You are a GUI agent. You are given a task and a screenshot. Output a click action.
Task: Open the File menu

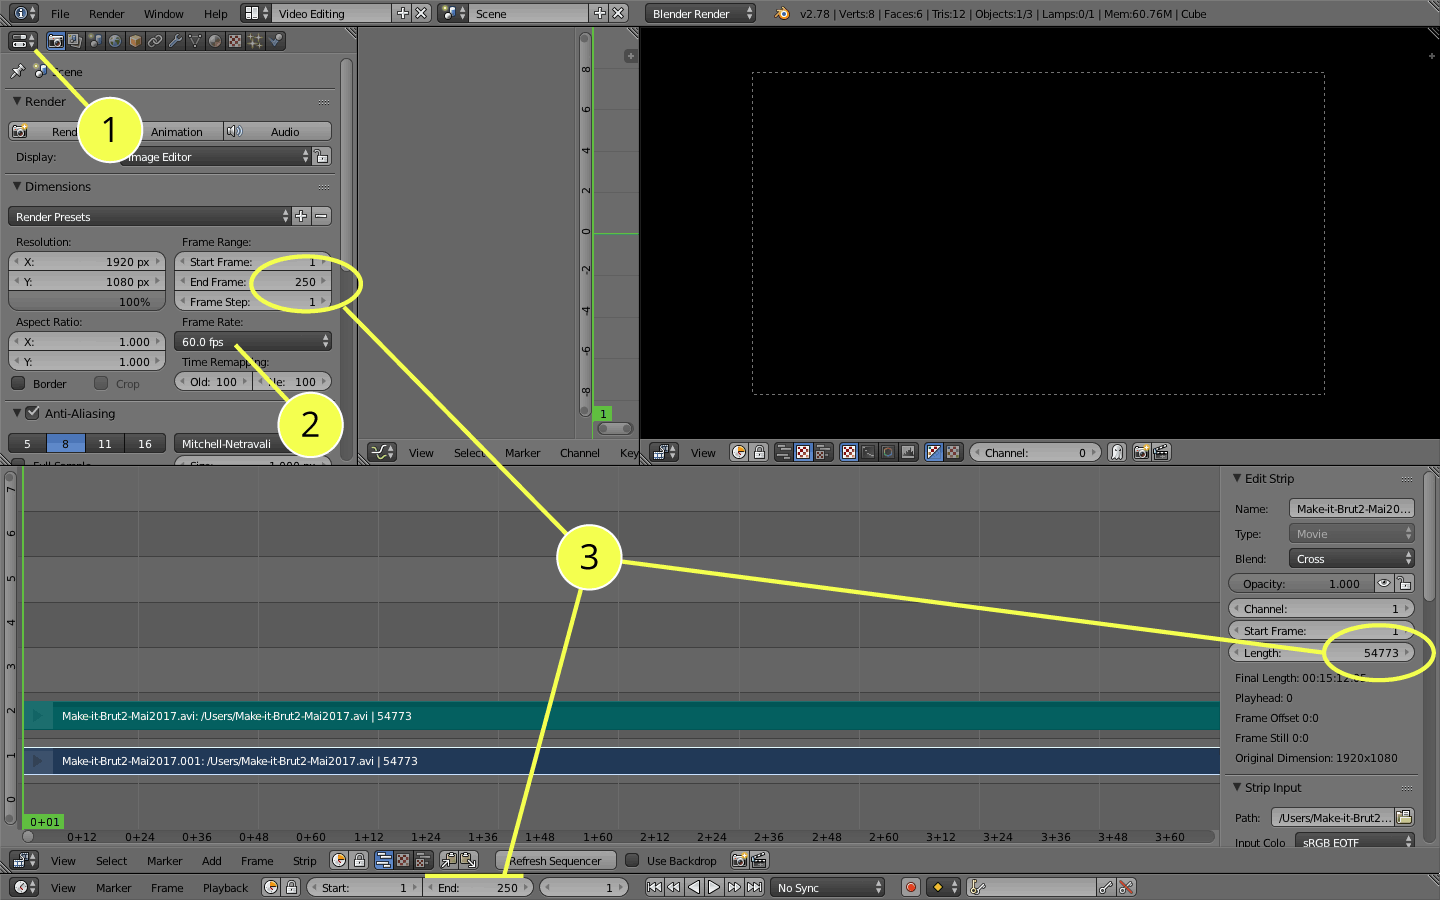[x=60, y=14]
